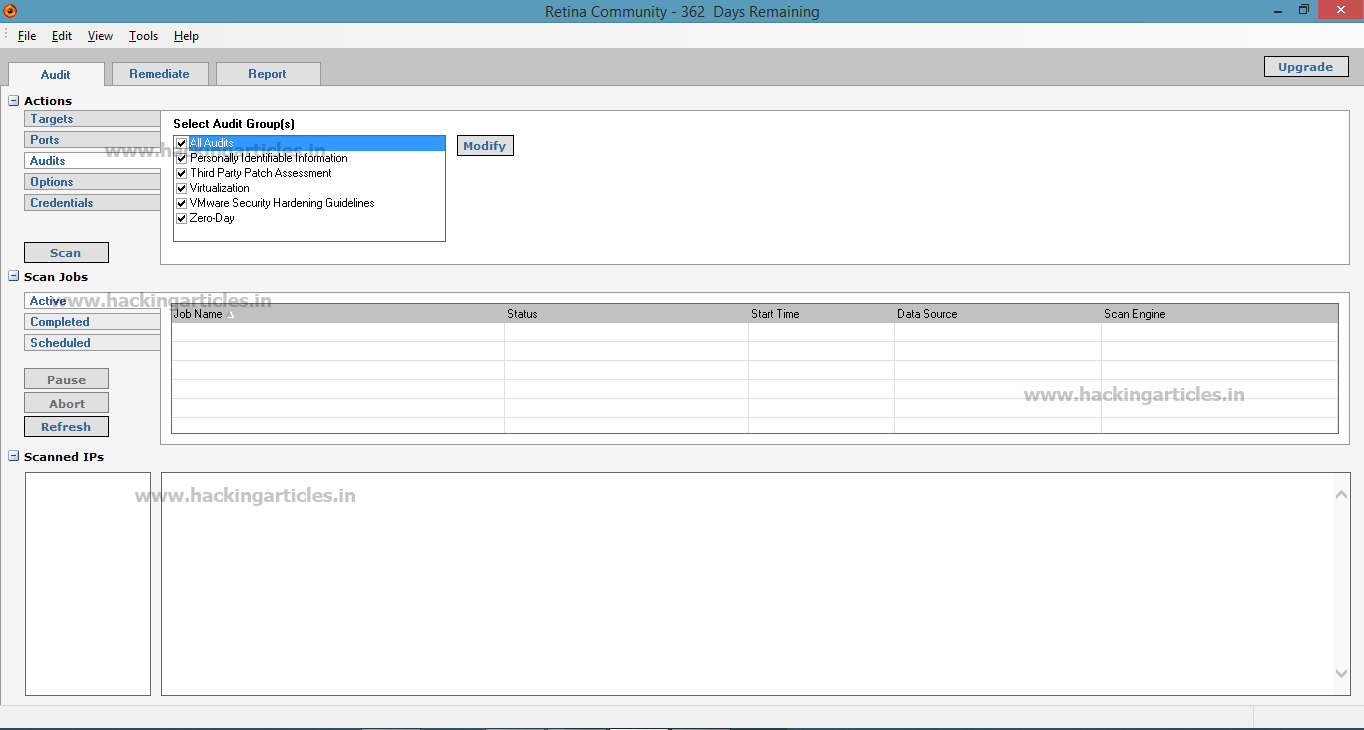Image resolution: width=1364 pixels, height=730 pixels.
Task: Click the Modify button
Action: point(485,146)
